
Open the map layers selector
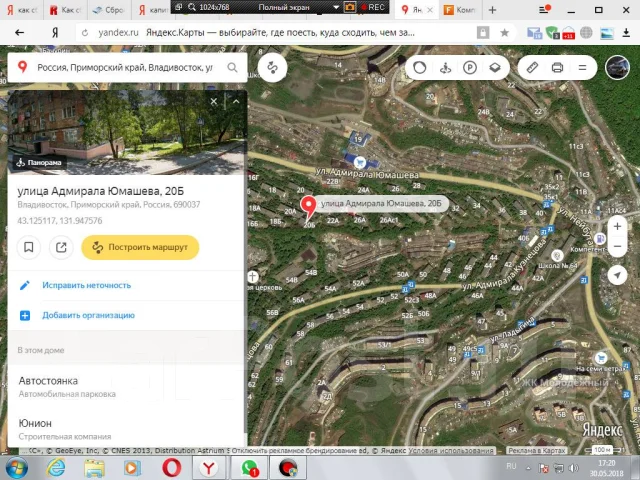495,67
